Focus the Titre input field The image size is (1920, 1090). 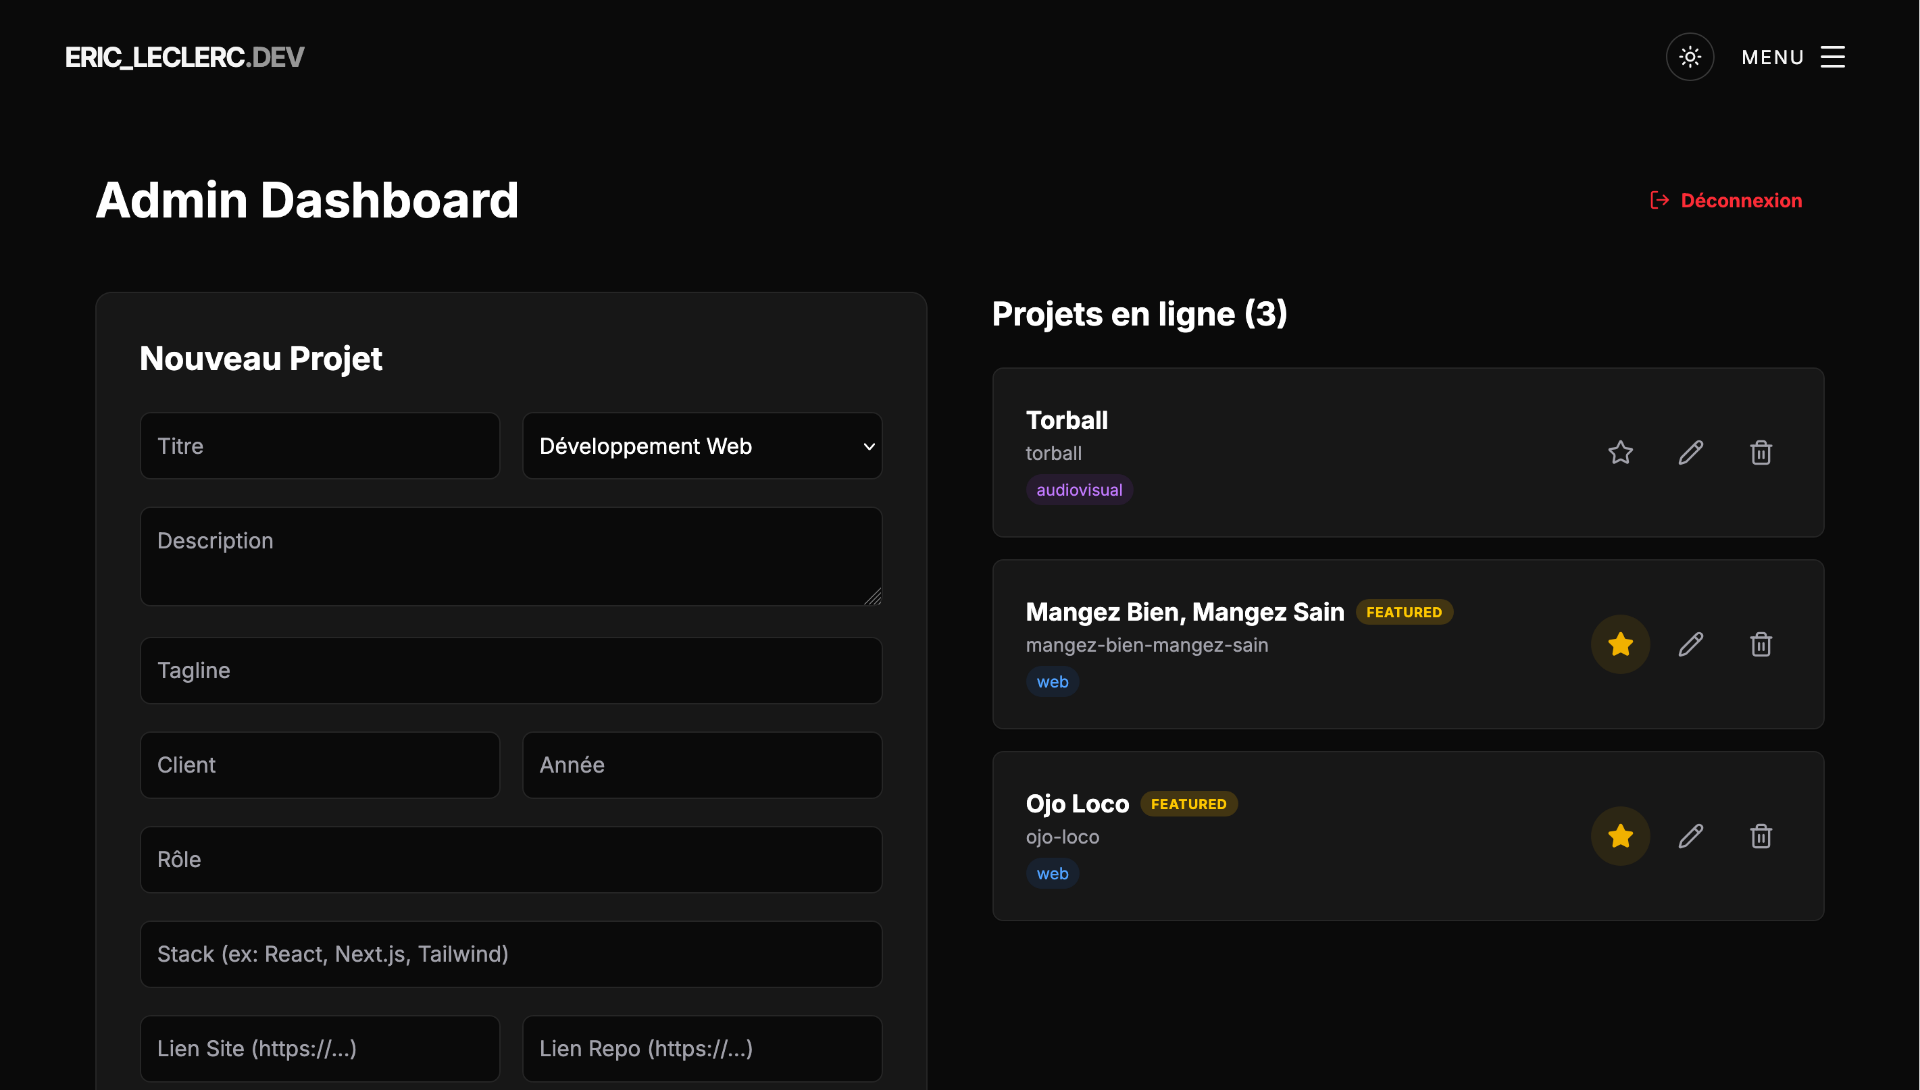click(320, 446)
